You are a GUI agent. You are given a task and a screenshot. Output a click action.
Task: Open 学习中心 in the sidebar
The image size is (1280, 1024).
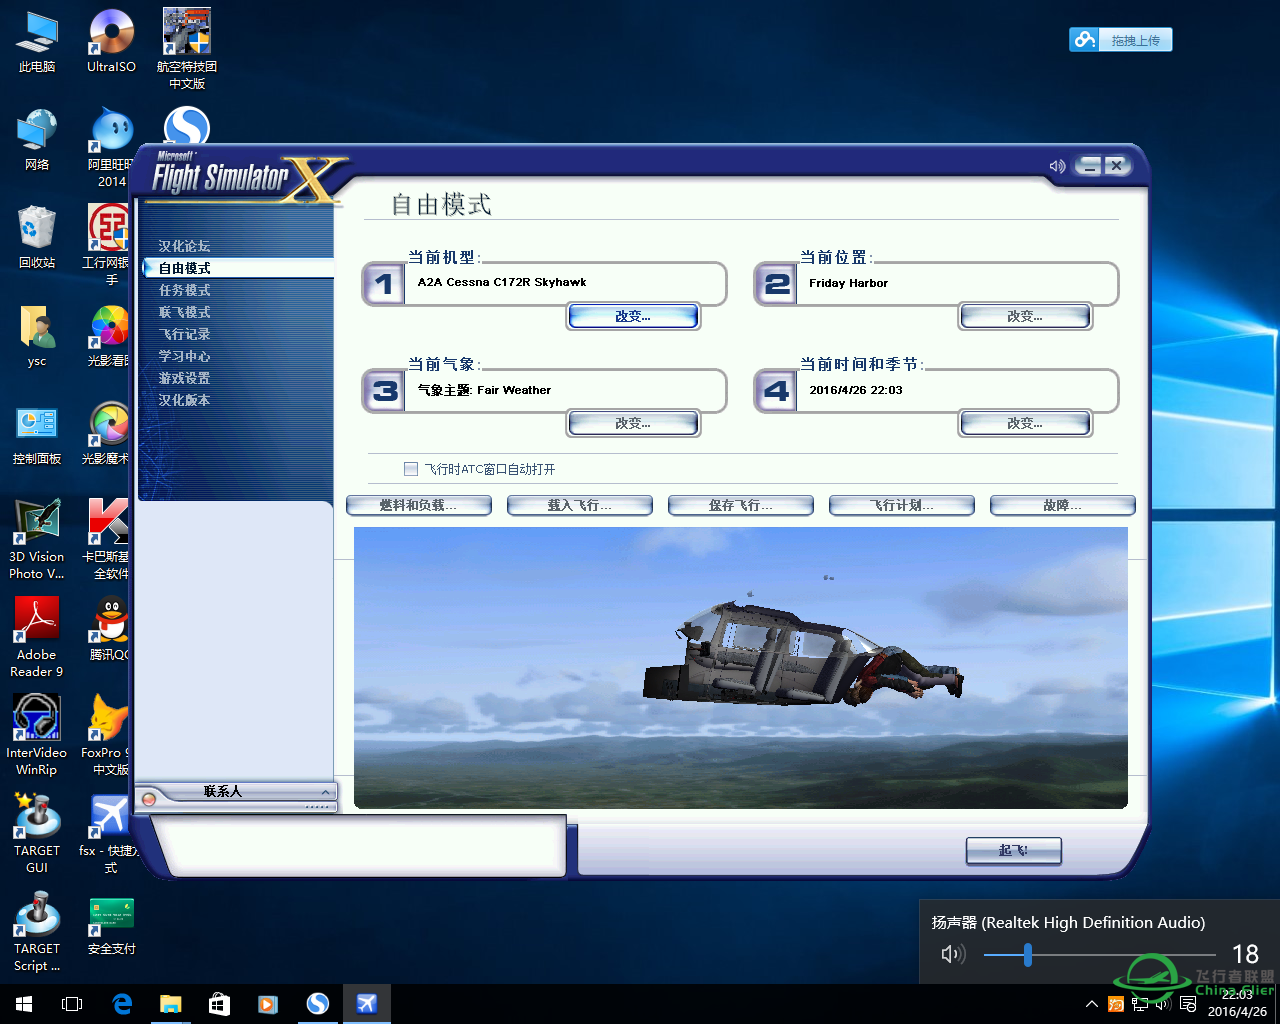tap(185, 356)
